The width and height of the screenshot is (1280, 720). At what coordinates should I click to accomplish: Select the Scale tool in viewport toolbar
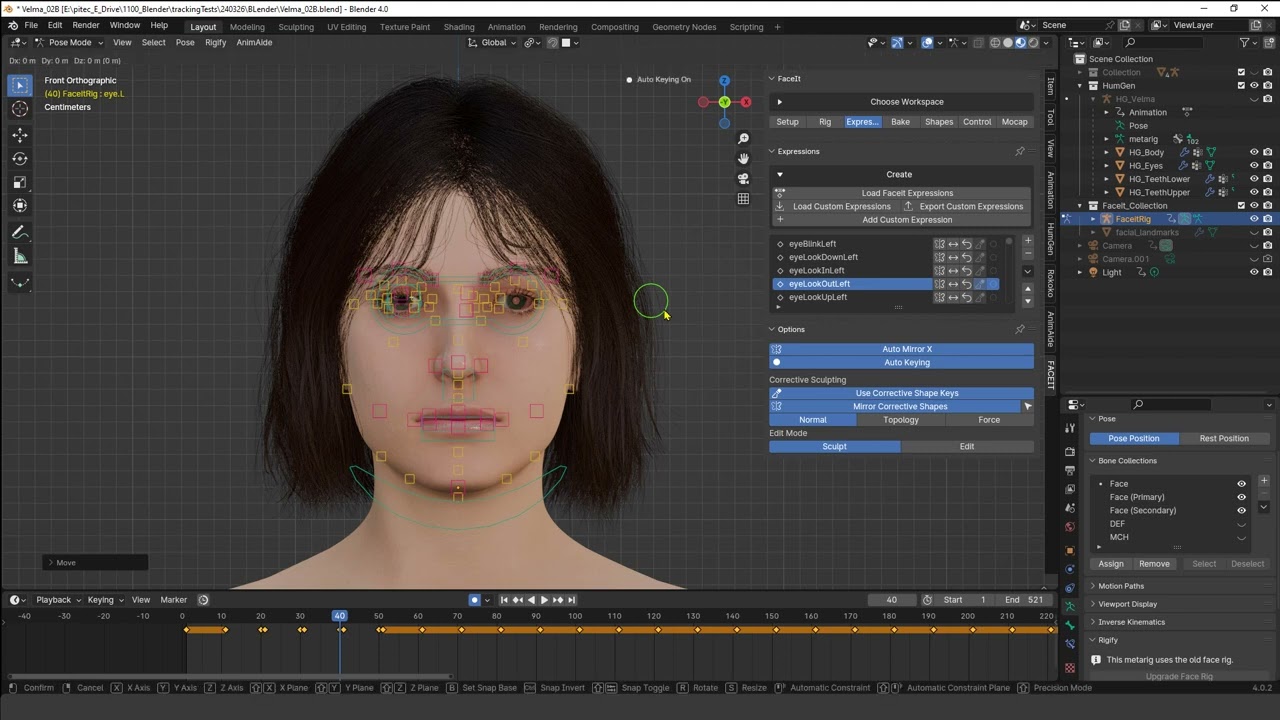click(x=20, y=182)
